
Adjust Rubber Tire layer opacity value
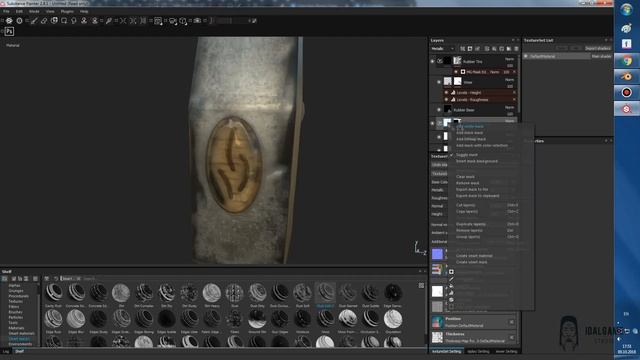click(x=510, y=65)
